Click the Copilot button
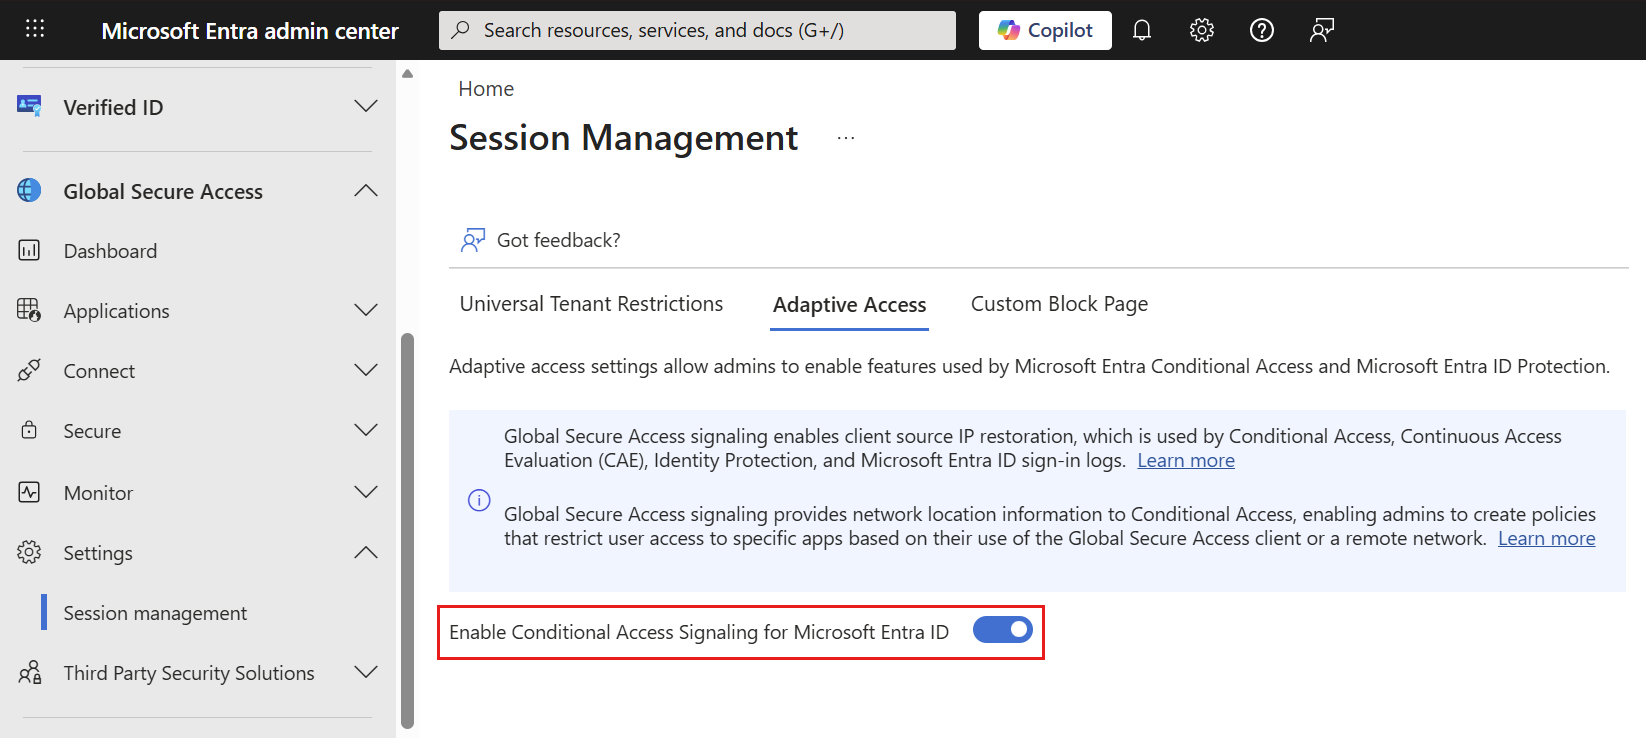 point(1045,30)
